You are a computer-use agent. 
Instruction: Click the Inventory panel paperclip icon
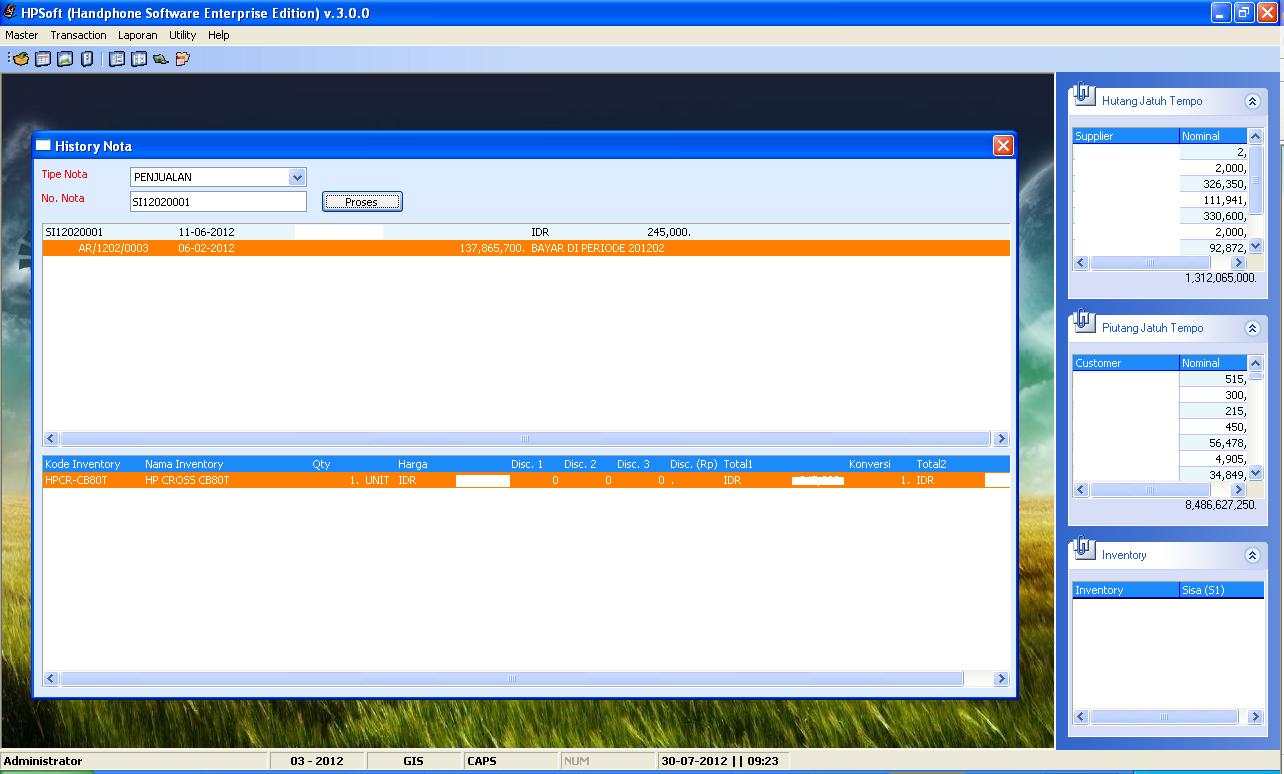1083,550
